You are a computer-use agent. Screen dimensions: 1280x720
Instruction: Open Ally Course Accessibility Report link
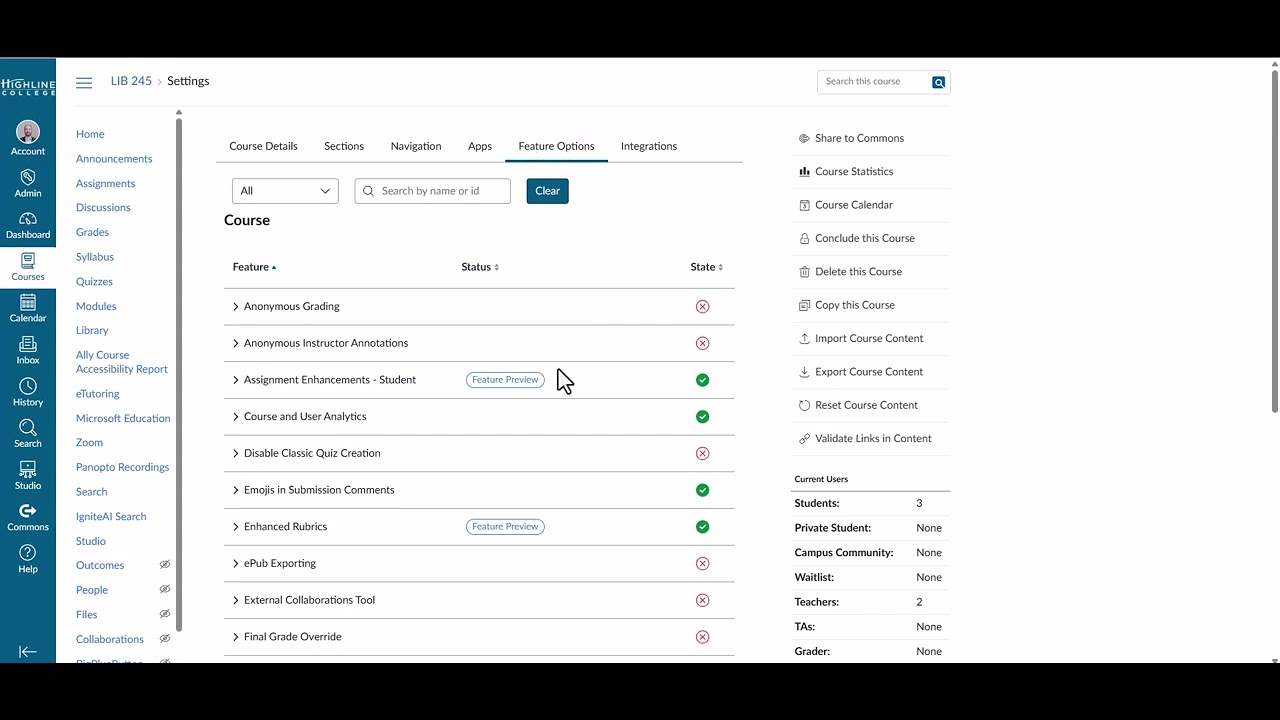point(122,362)
